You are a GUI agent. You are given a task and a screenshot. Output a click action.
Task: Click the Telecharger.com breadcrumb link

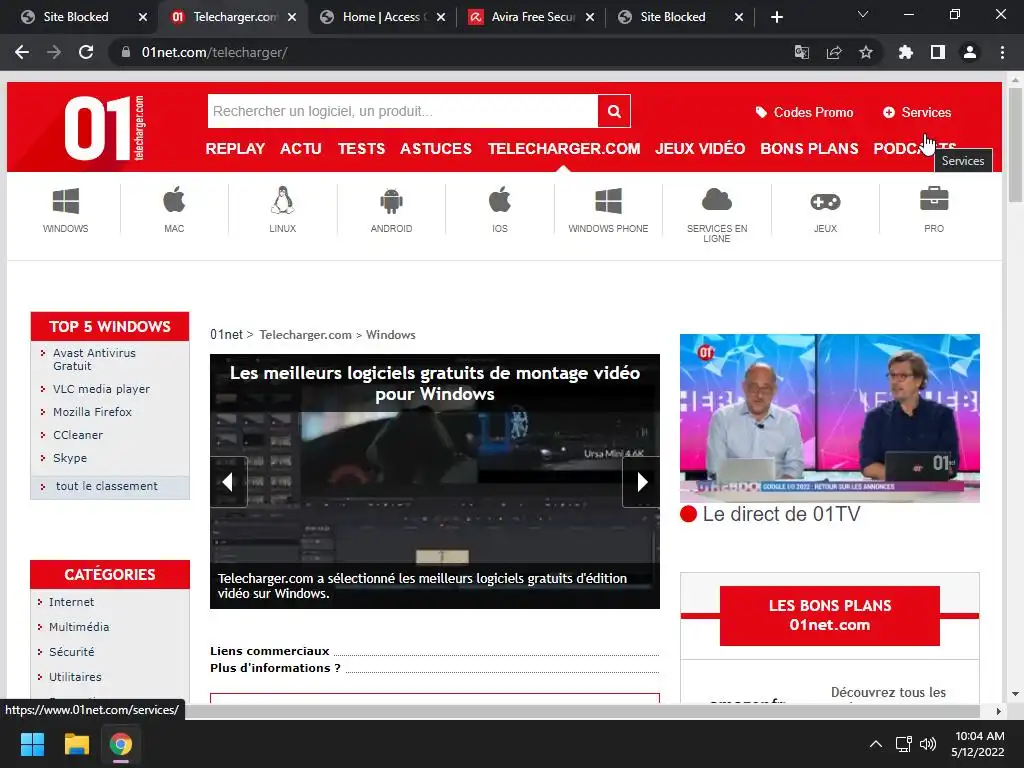[x=305, y=334]
